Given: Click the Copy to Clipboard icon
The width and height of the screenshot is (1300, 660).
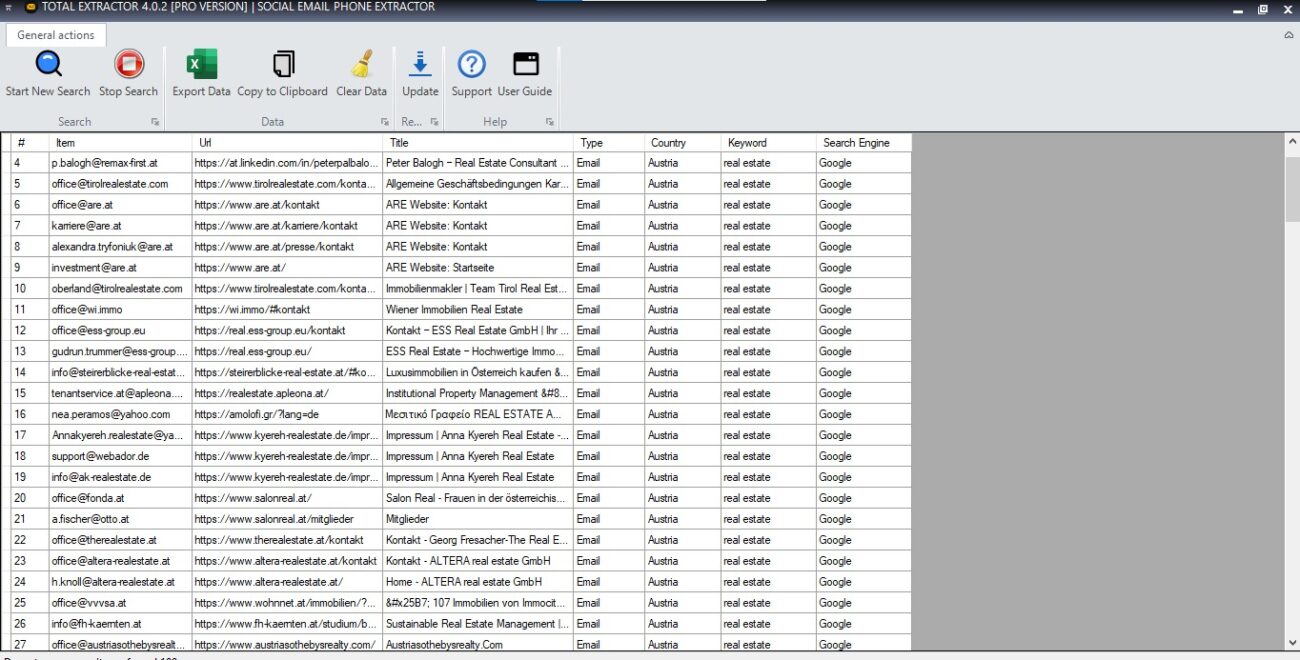Looking at the screenshot, I should (283, 65).
